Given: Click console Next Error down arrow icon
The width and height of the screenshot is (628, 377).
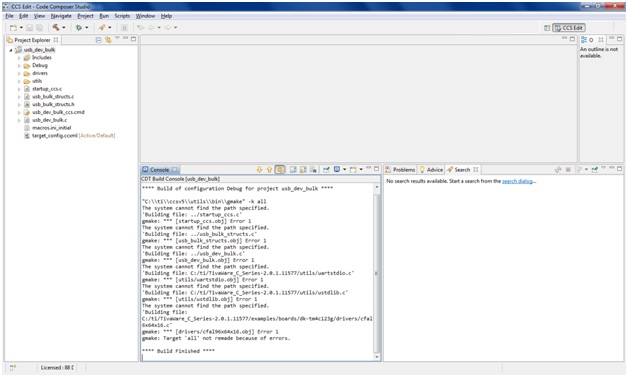Looking at the screenshot, I should tap(260, 169).
